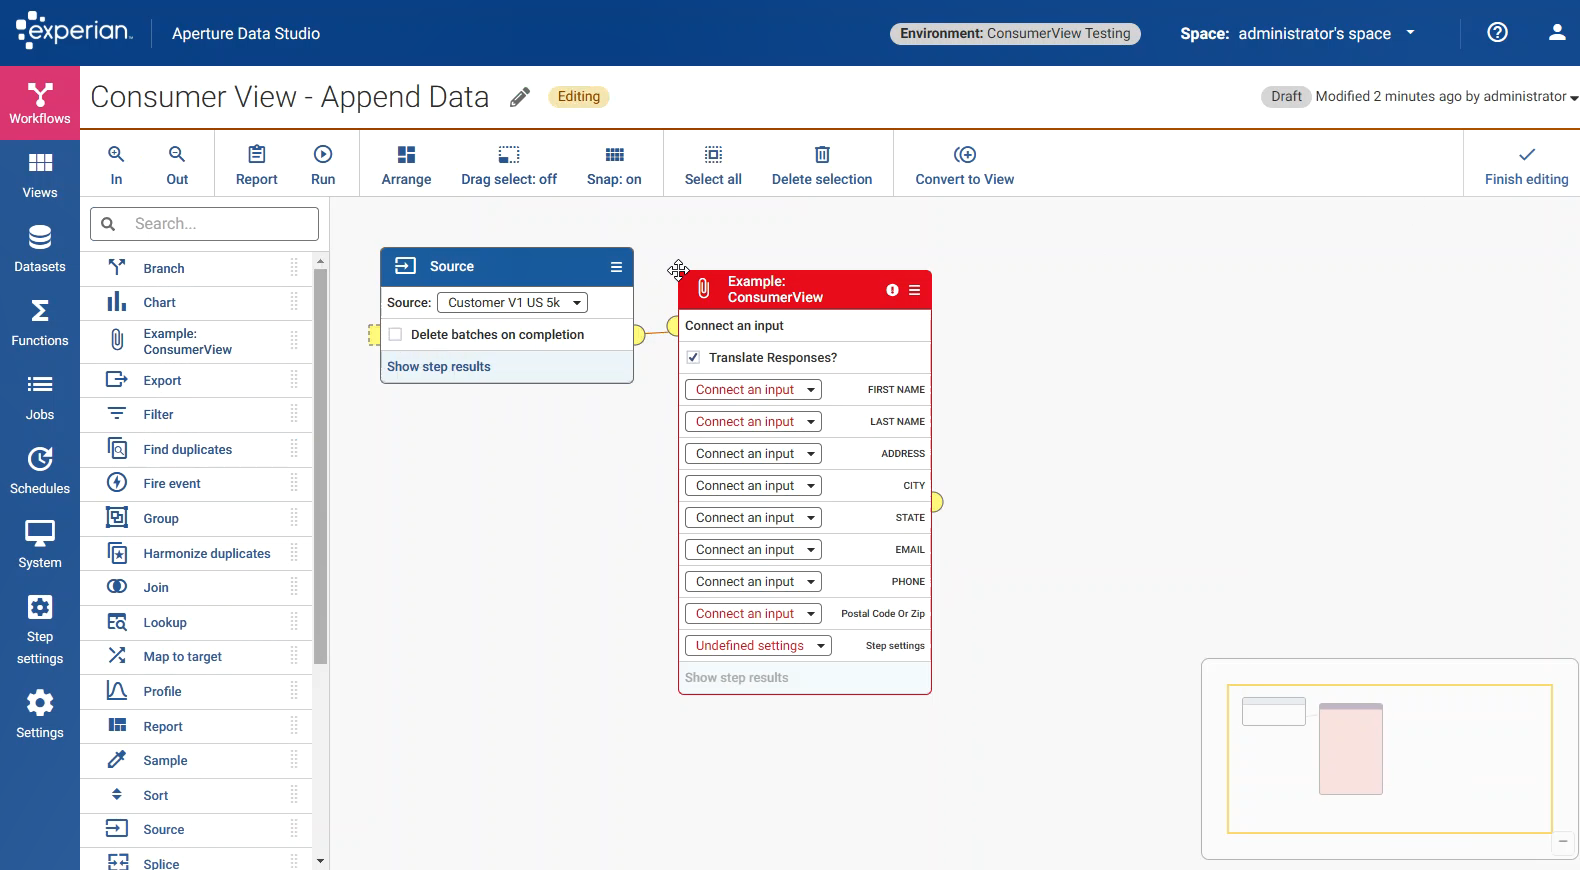Select the Fire event step

click(x=196, y=483)
